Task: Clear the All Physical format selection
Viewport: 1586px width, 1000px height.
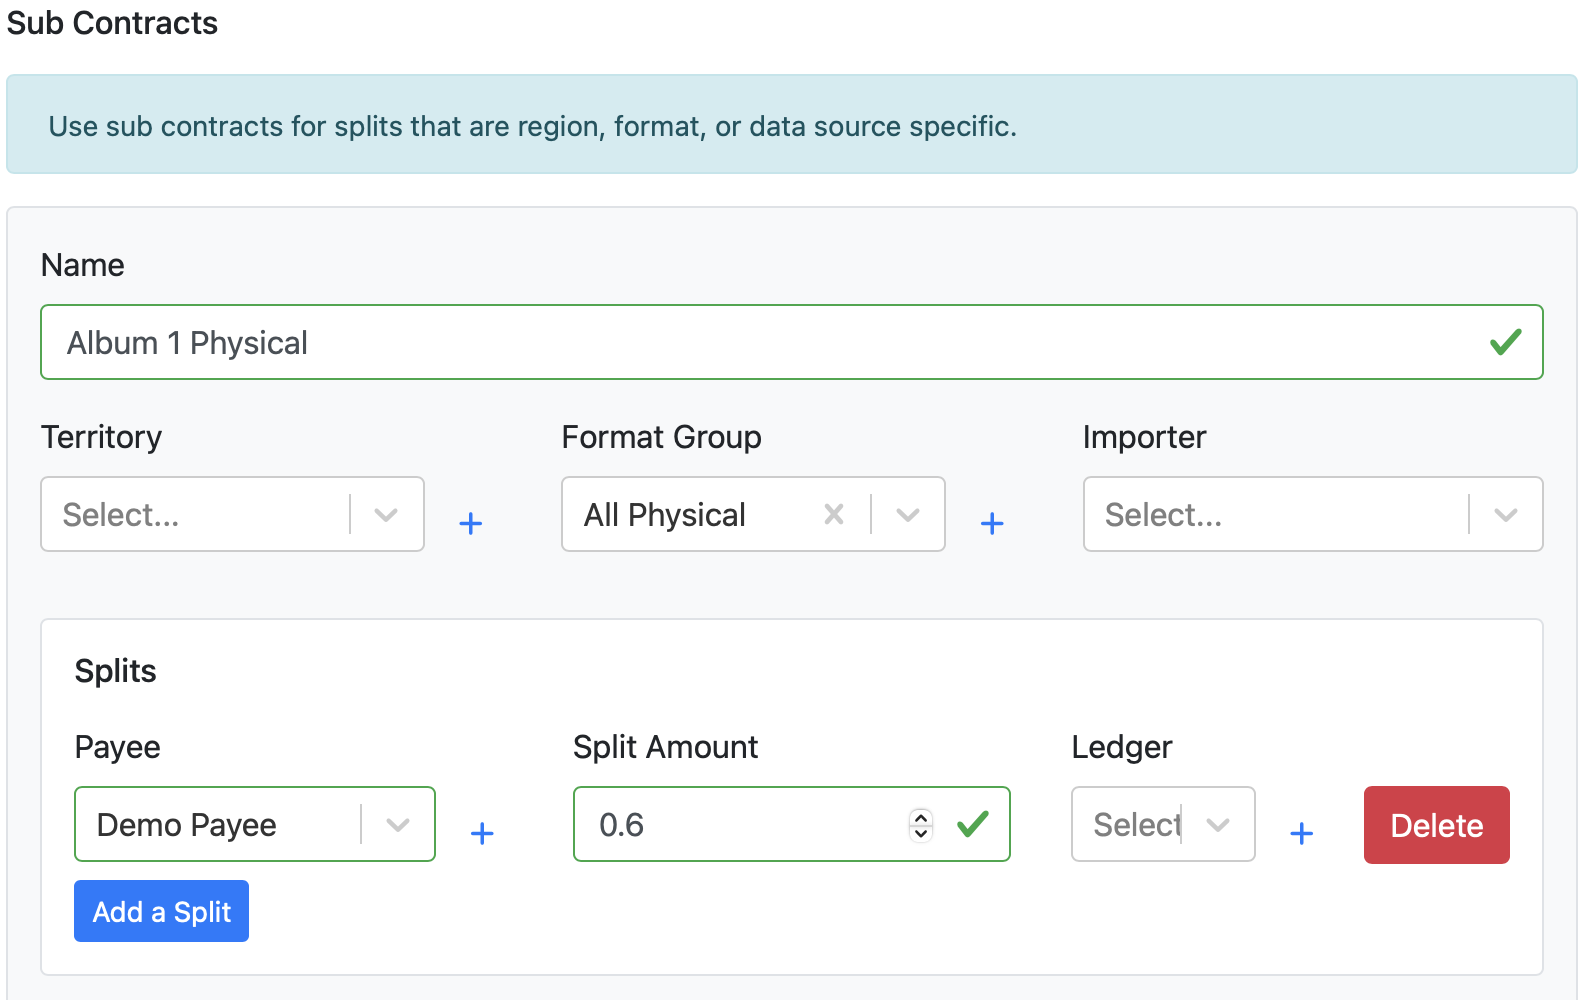Action: coord(833,515)
